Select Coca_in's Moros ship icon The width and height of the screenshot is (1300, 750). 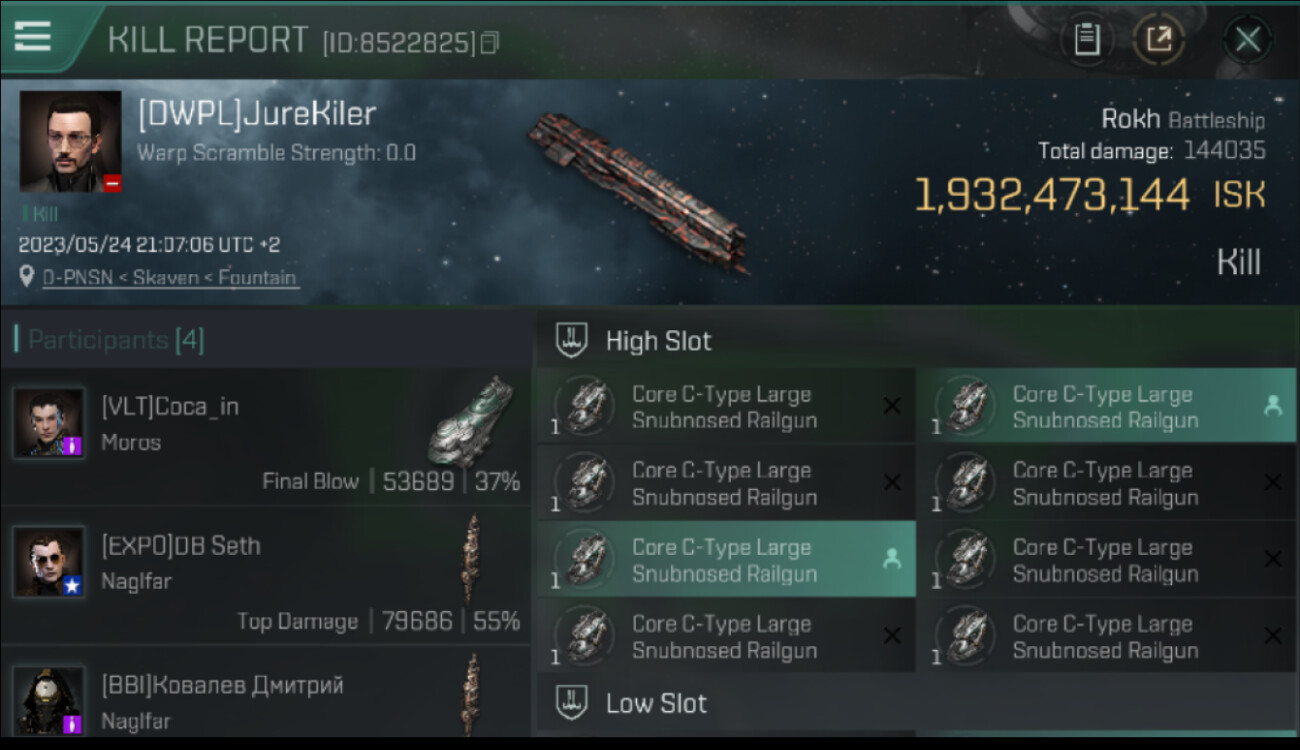(x=471, y=422)
